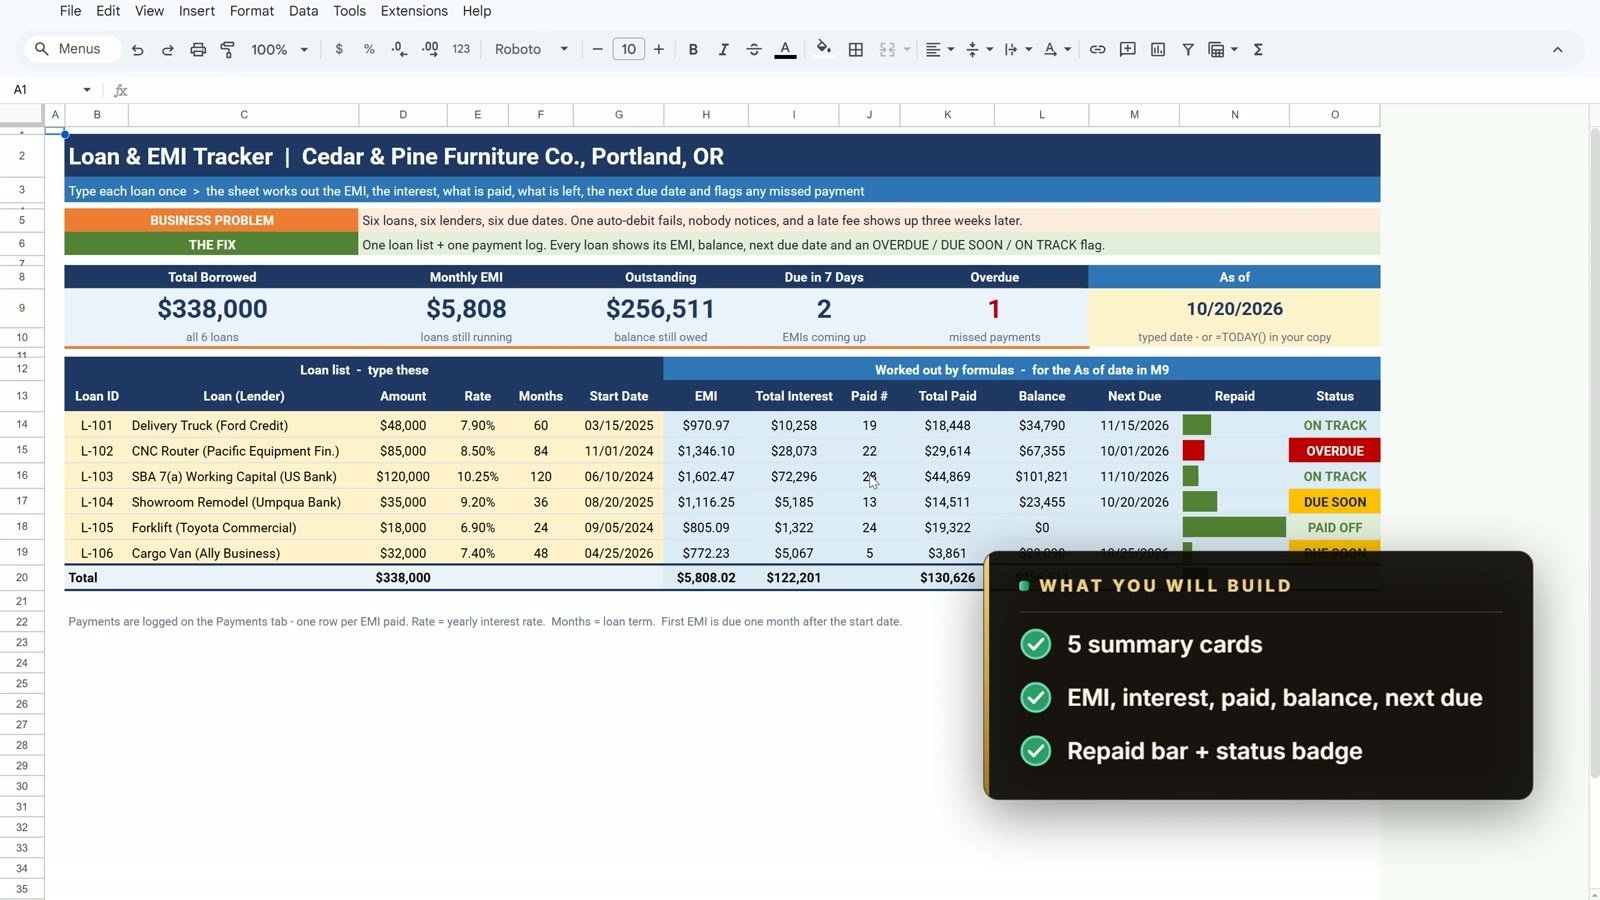Click the Next Due column header
This screenshot has width=1600, height=900.
pyautogui.click(x=1134, y=396)
